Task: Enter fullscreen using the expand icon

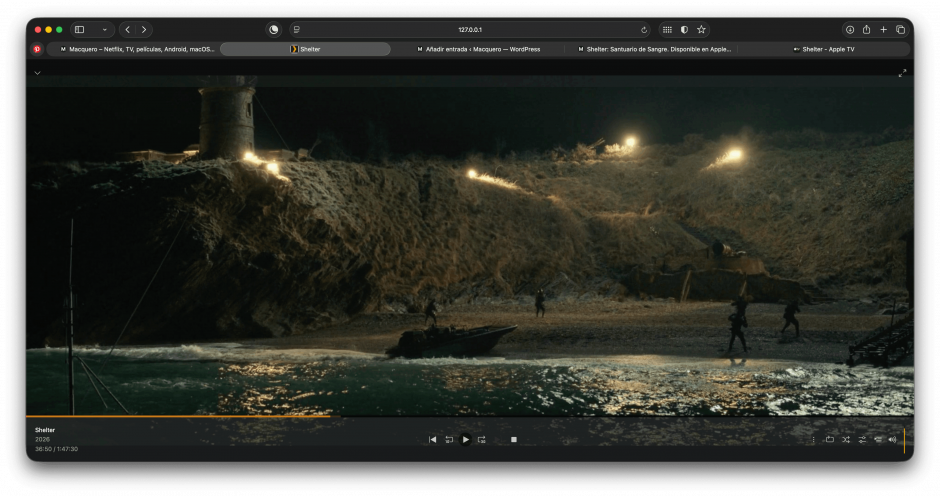Action: click(x=902, y=73)
